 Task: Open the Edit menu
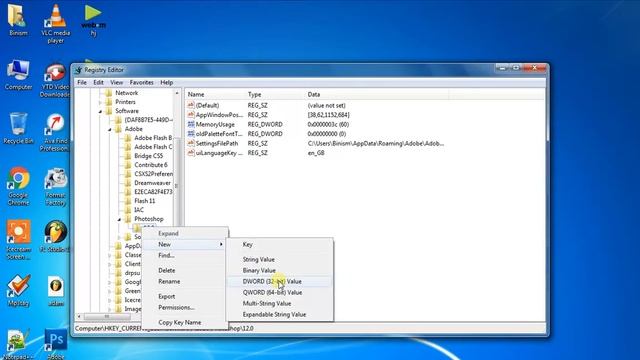[x=98, y=82]
